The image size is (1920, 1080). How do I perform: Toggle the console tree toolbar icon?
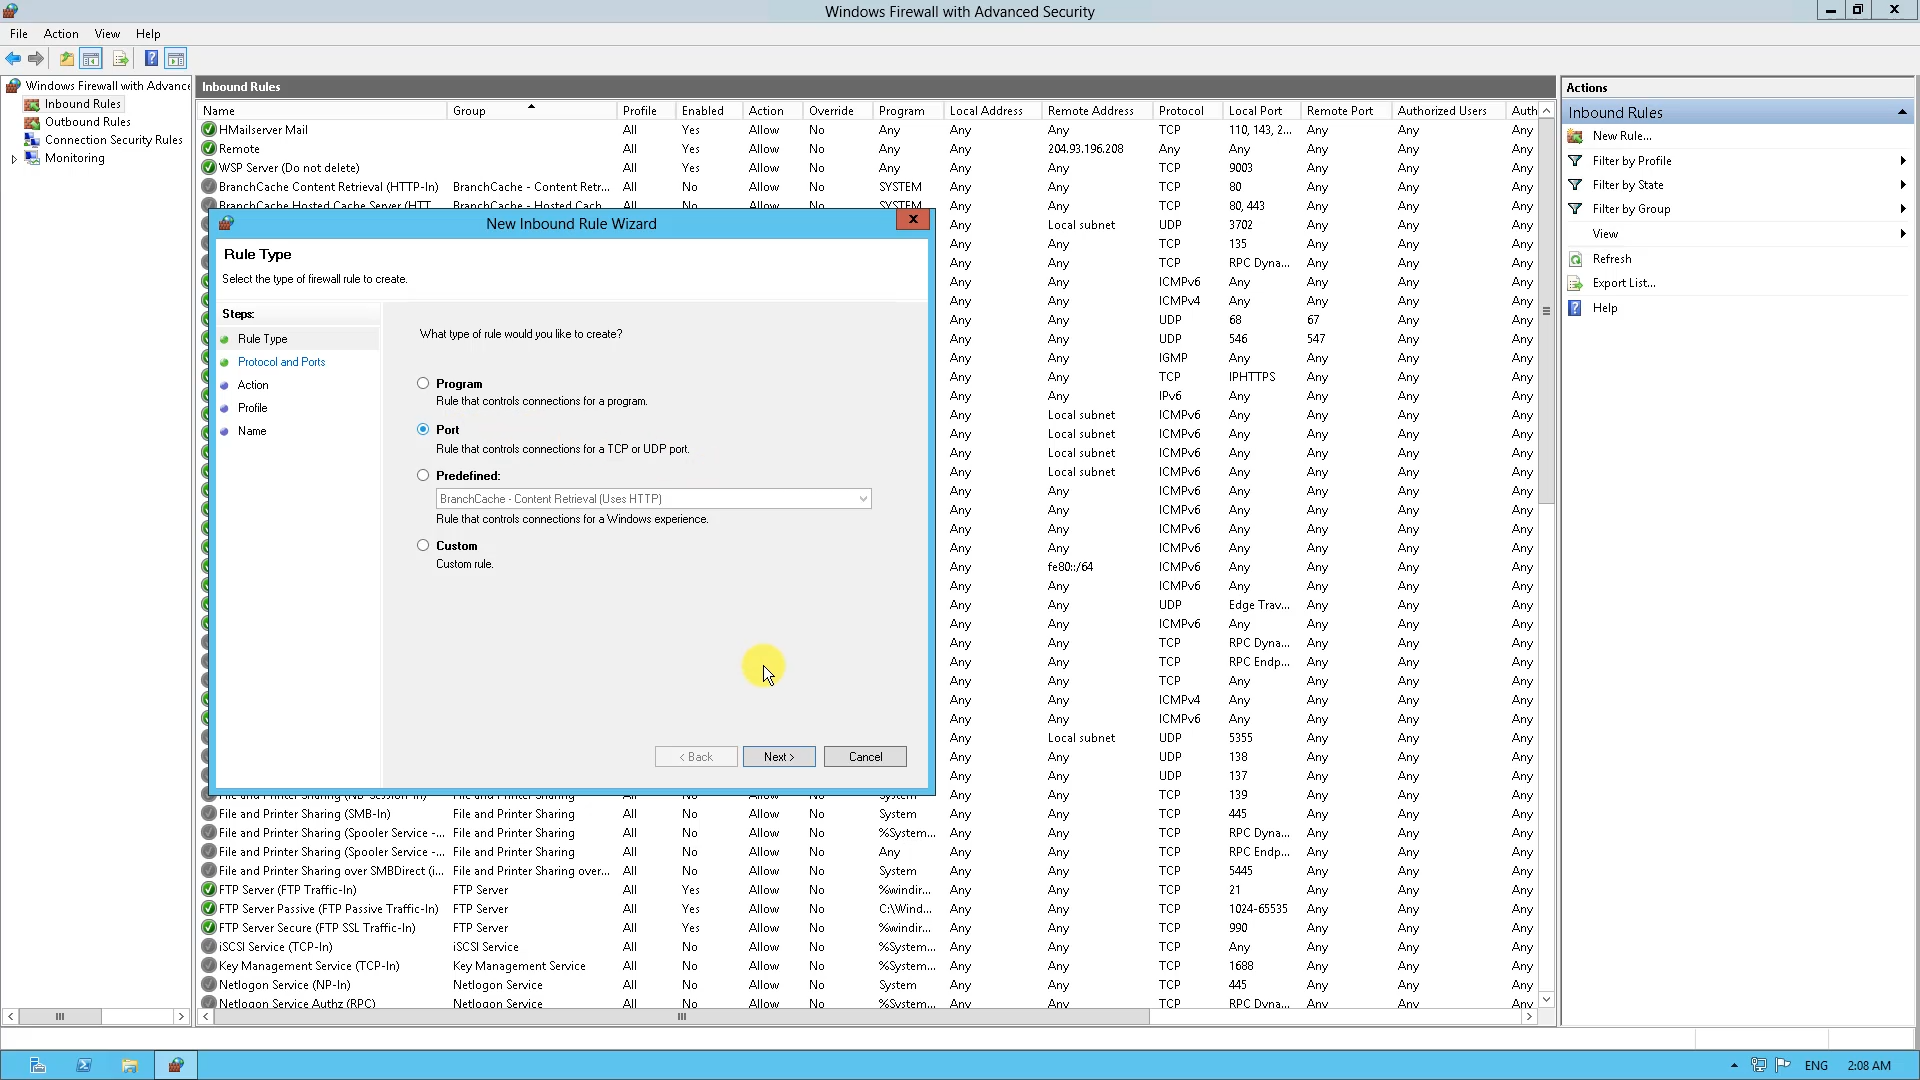91,59
